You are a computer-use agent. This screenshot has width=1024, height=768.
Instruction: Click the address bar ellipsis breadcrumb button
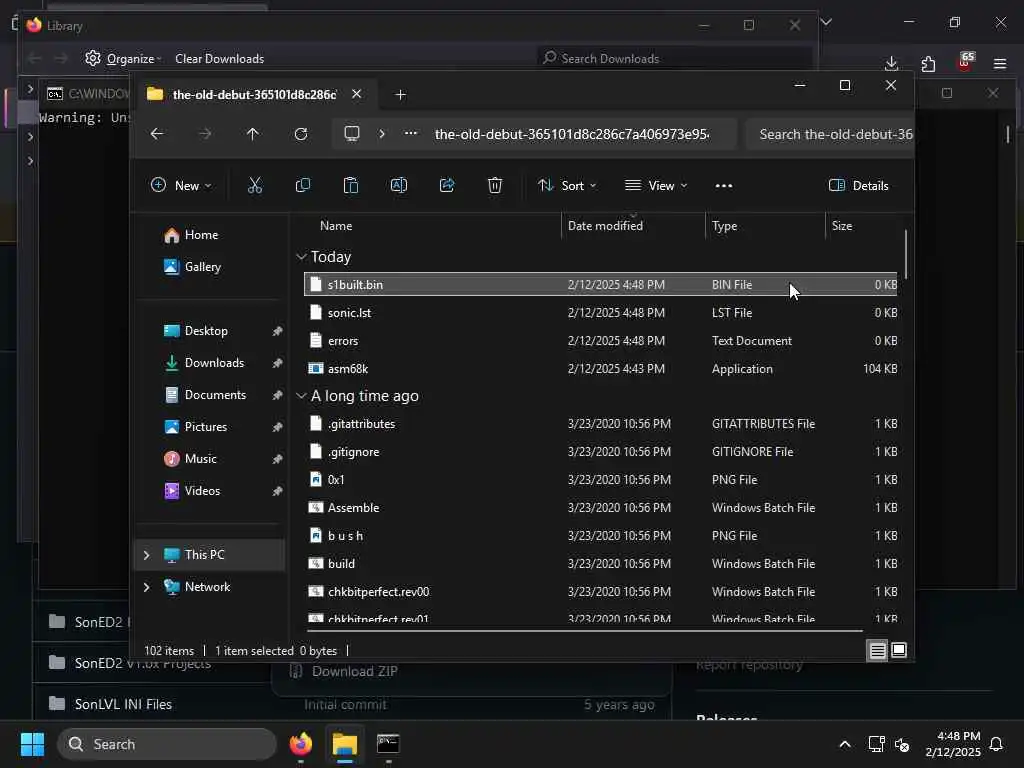[411, 134]
